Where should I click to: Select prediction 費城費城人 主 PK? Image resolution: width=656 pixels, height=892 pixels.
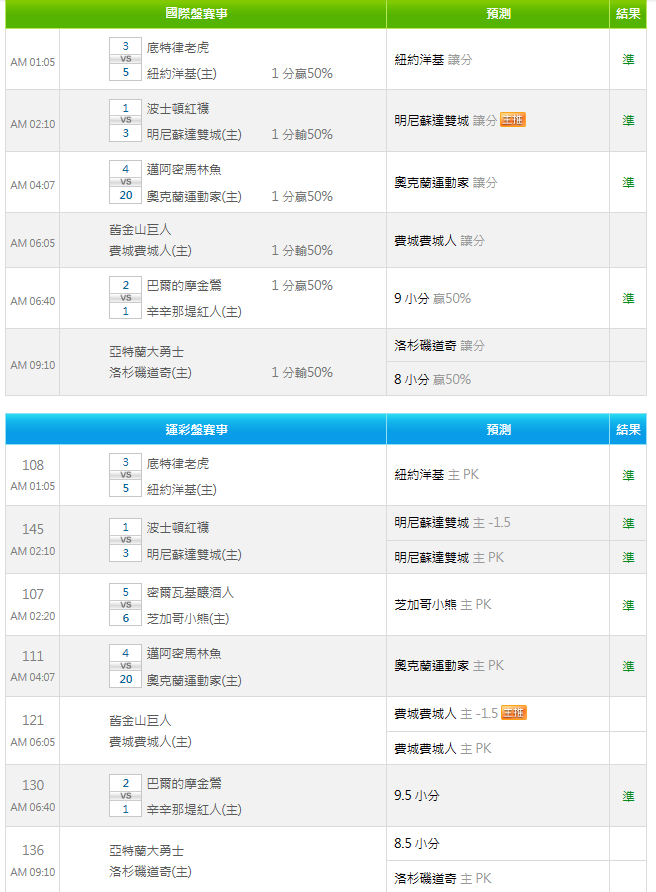point(443,749)
